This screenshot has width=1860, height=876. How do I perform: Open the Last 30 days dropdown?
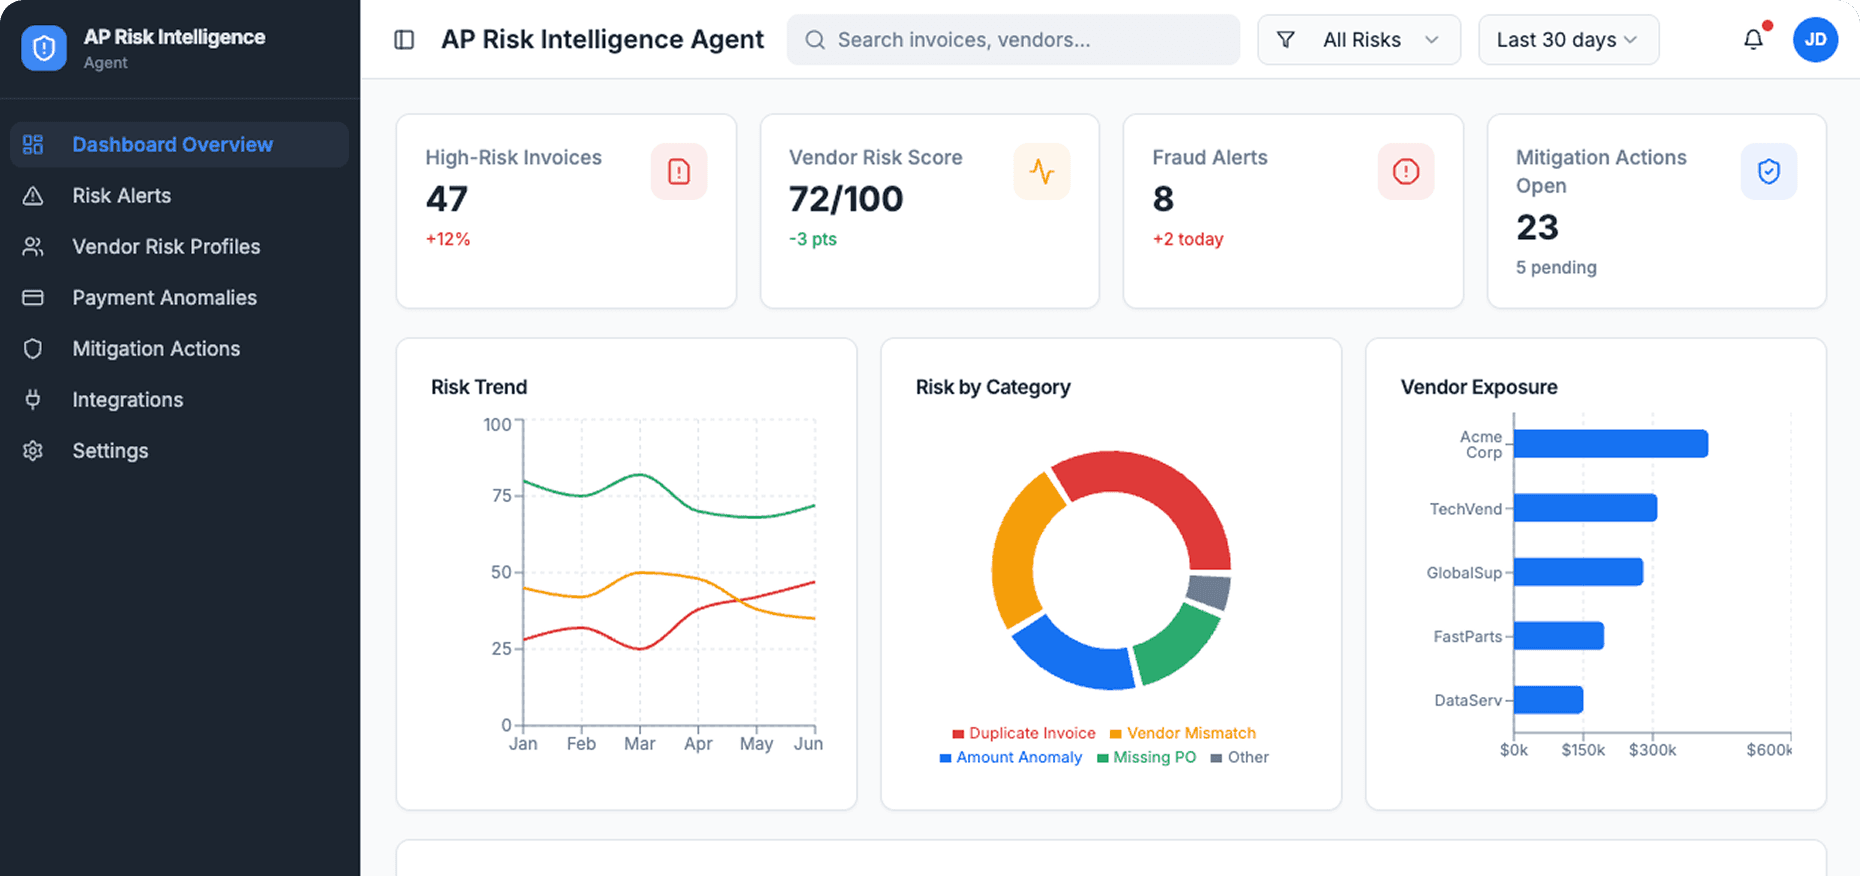click(1568, 40)
